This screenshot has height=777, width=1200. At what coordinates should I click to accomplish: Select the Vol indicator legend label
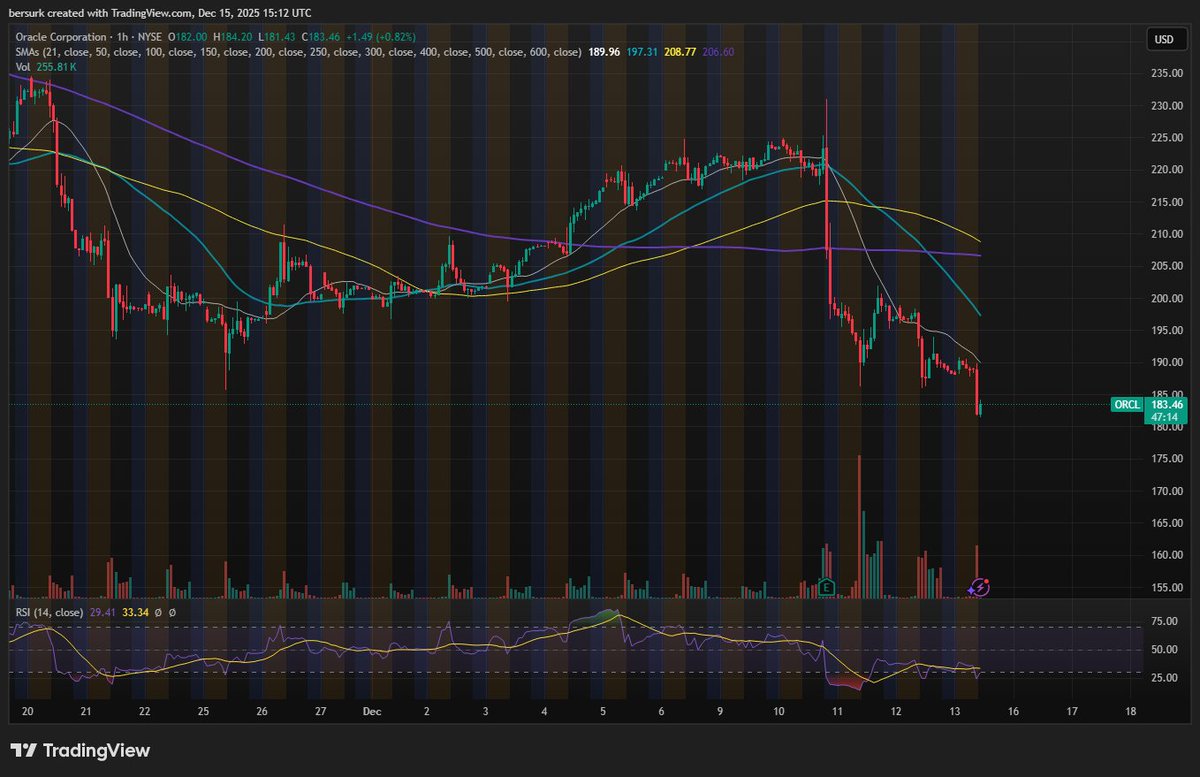[x=23, y=67]
